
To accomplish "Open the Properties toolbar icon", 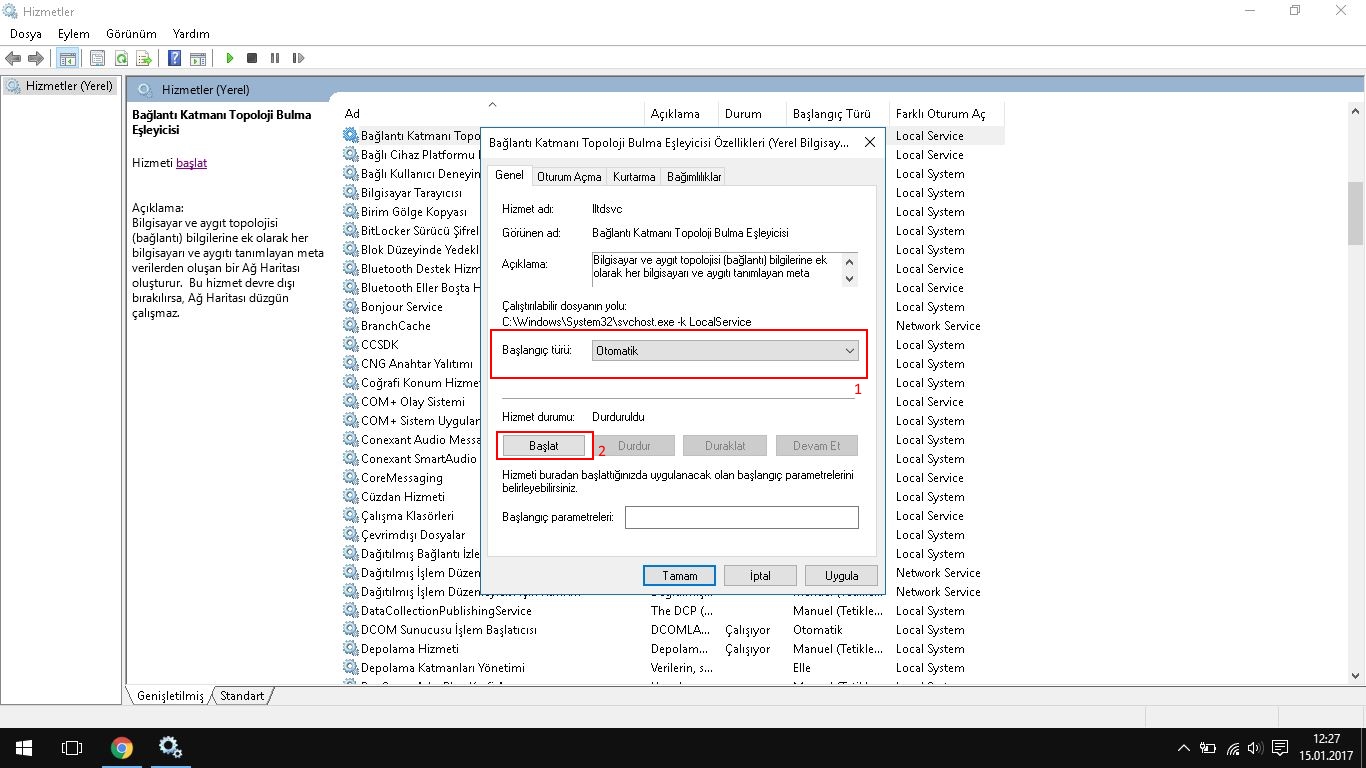I will [98, 58].
